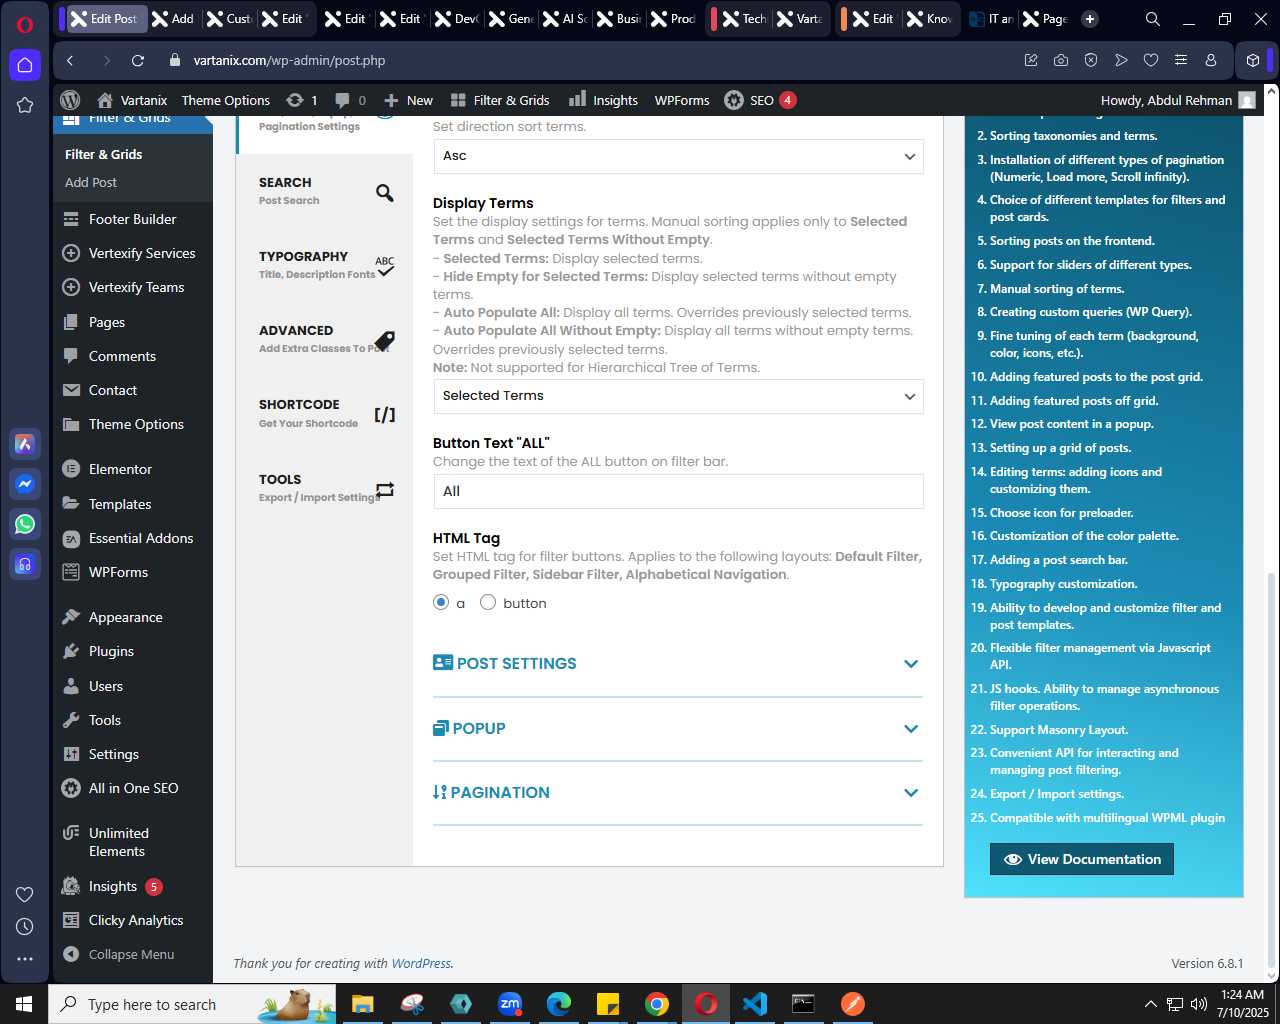Launch Visual Studio Code from taskbar
The width and height of the screenshot is (1280, 1024).
[755, 1004]
